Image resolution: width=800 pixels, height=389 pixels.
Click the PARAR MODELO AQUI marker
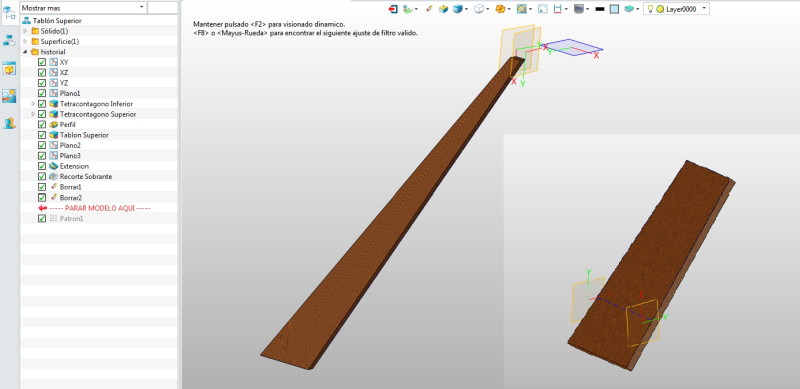94,208
